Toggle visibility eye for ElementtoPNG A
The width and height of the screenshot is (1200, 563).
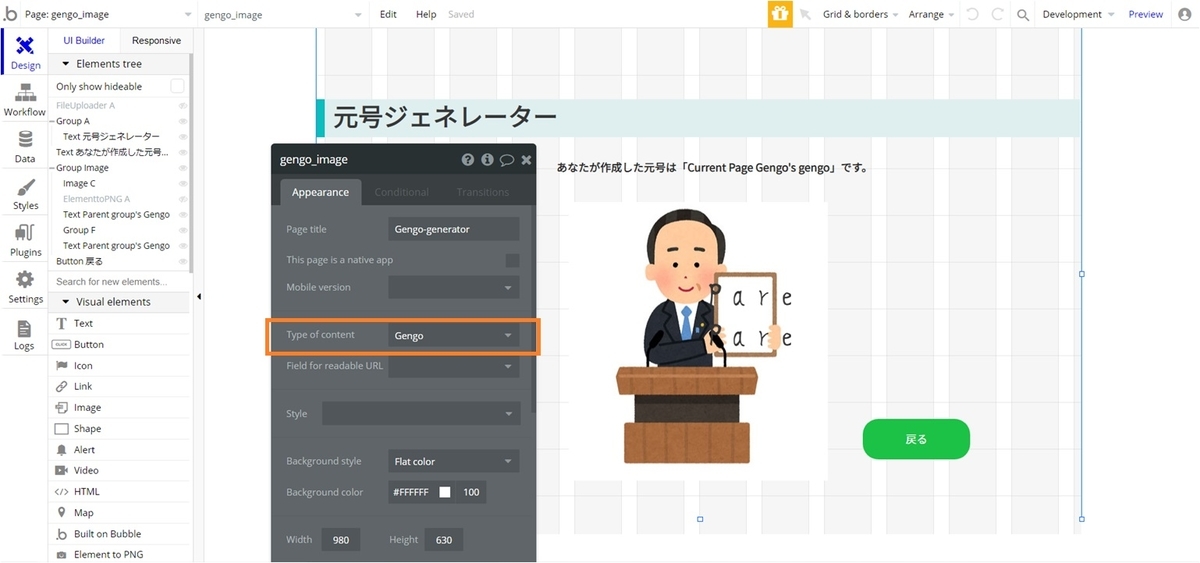pyautogui.click(x=183, y=199)
